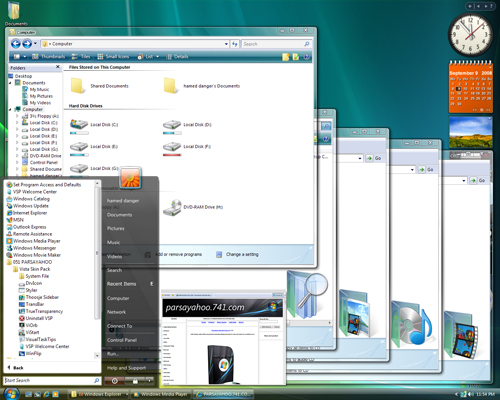Open Set Program Access and Defaults
This screenshot has width=500, height=400.
click(x=44, y=185)
